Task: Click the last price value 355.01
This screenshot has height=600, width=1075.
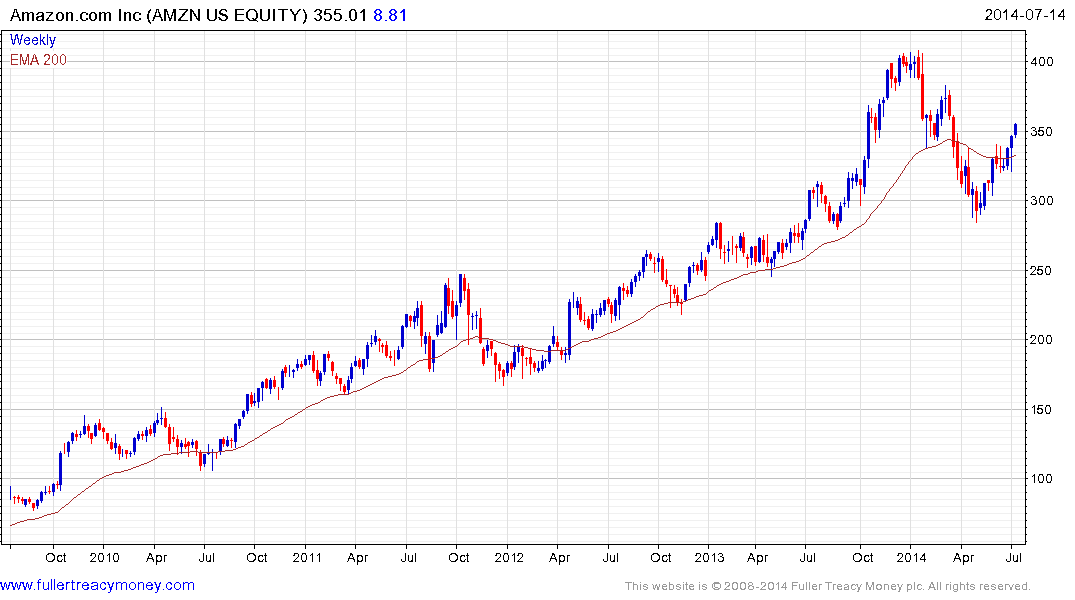Action: click(341, 15)
